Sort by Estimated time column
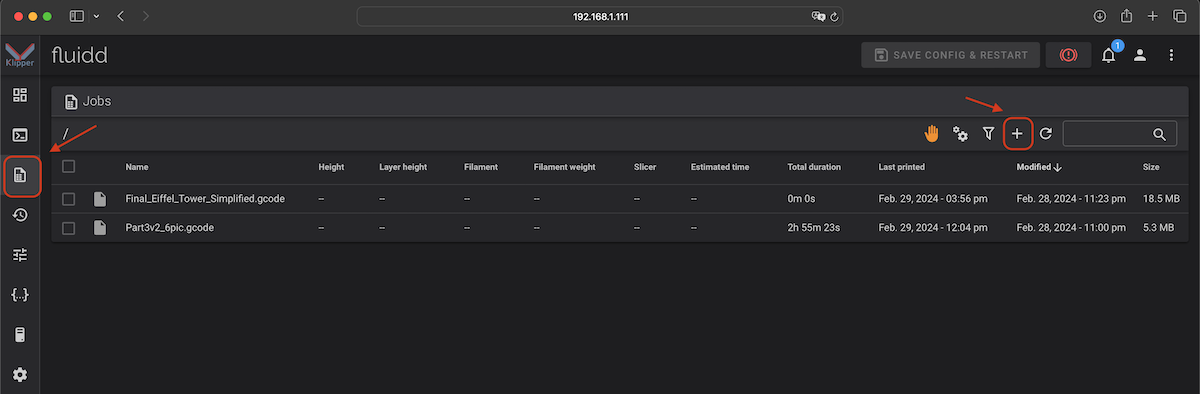 [720, 167]
